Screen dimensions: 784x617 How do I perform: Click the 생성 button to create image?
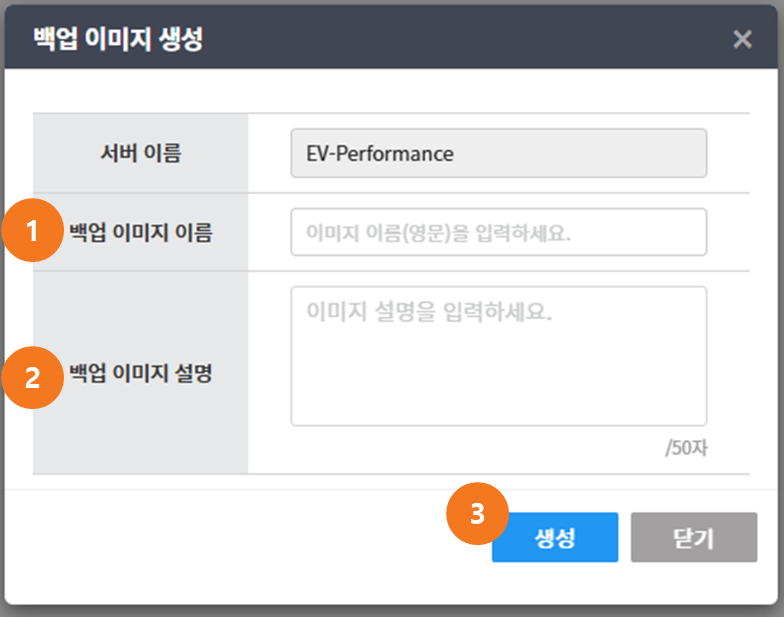click(554, 538)
